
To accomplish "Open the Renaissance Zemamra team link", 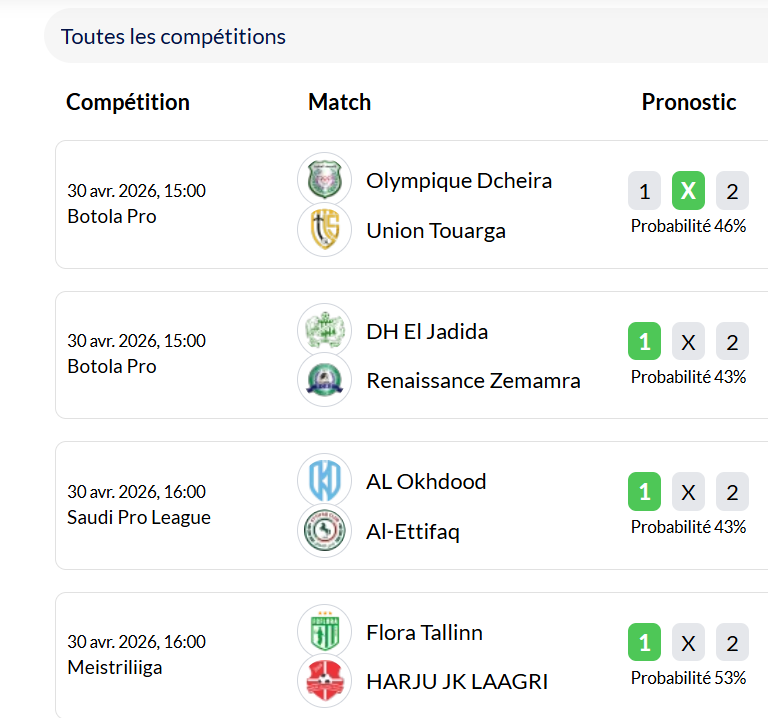I will (473, 380).
